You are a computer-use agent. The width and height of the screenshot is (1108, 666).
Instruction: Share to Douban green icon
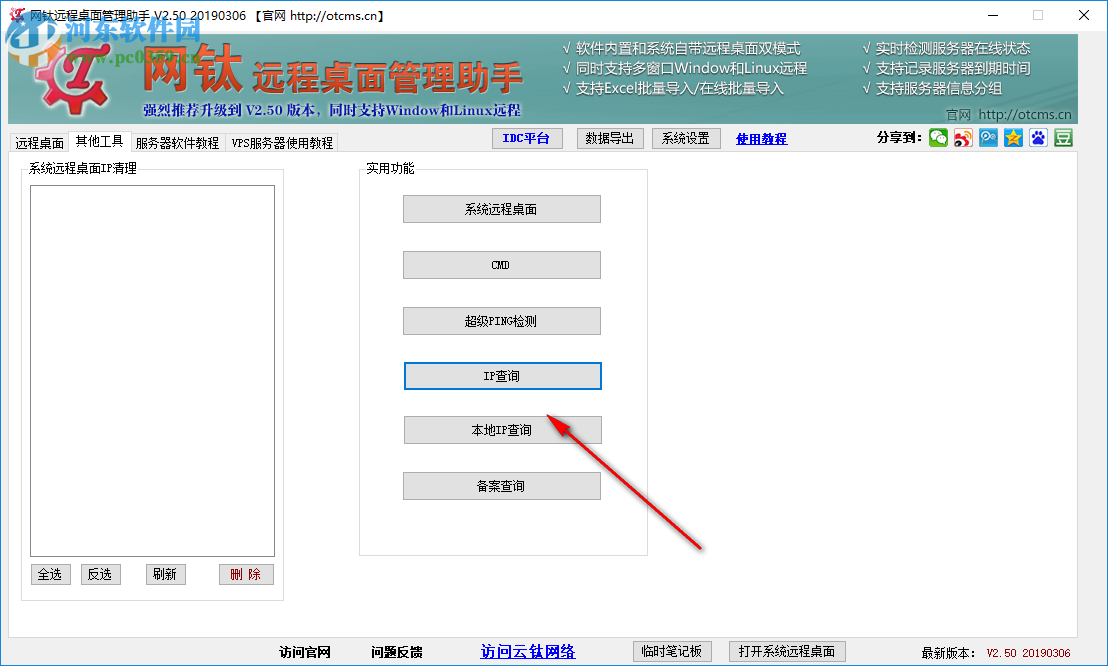[1062, 137]
